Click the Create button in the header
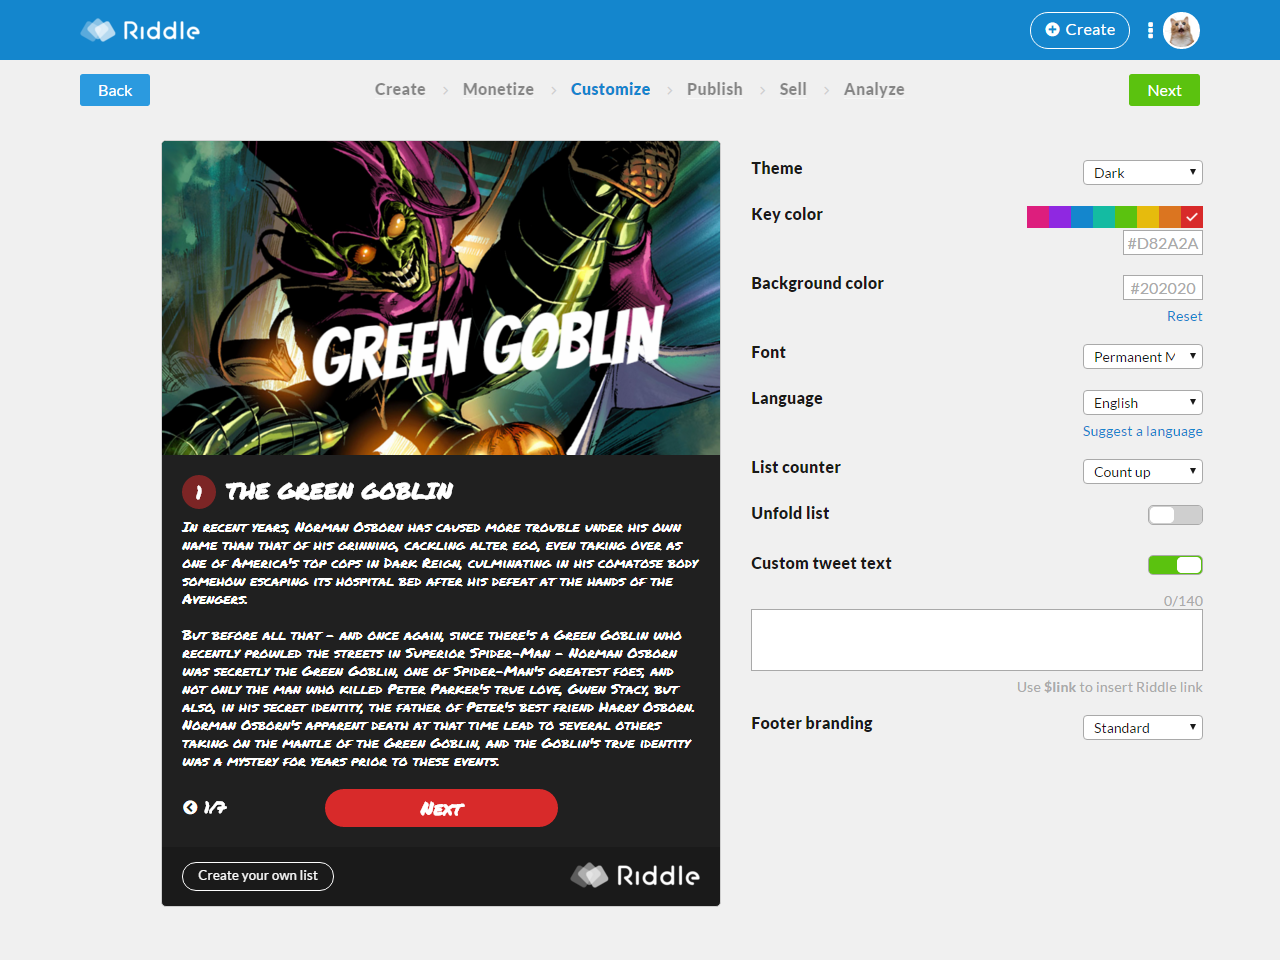Screen dimensions: 1280x960 pyautogui.click(x=1080, y=30)
